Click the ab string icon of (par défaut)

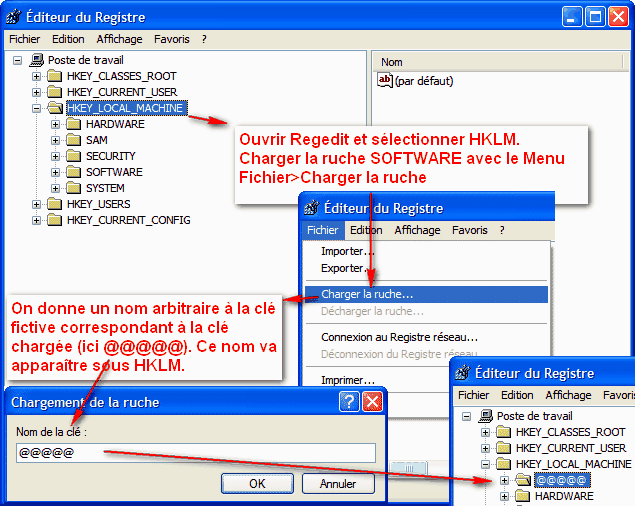click(x=385, y=80)
